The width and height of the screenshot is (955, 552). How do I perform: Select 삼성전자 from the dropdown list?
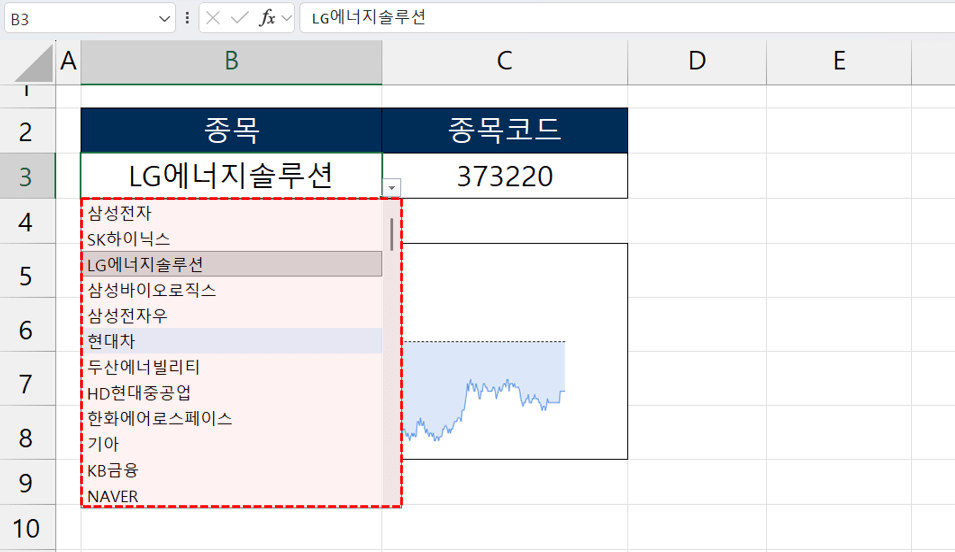tap(232, 213)
